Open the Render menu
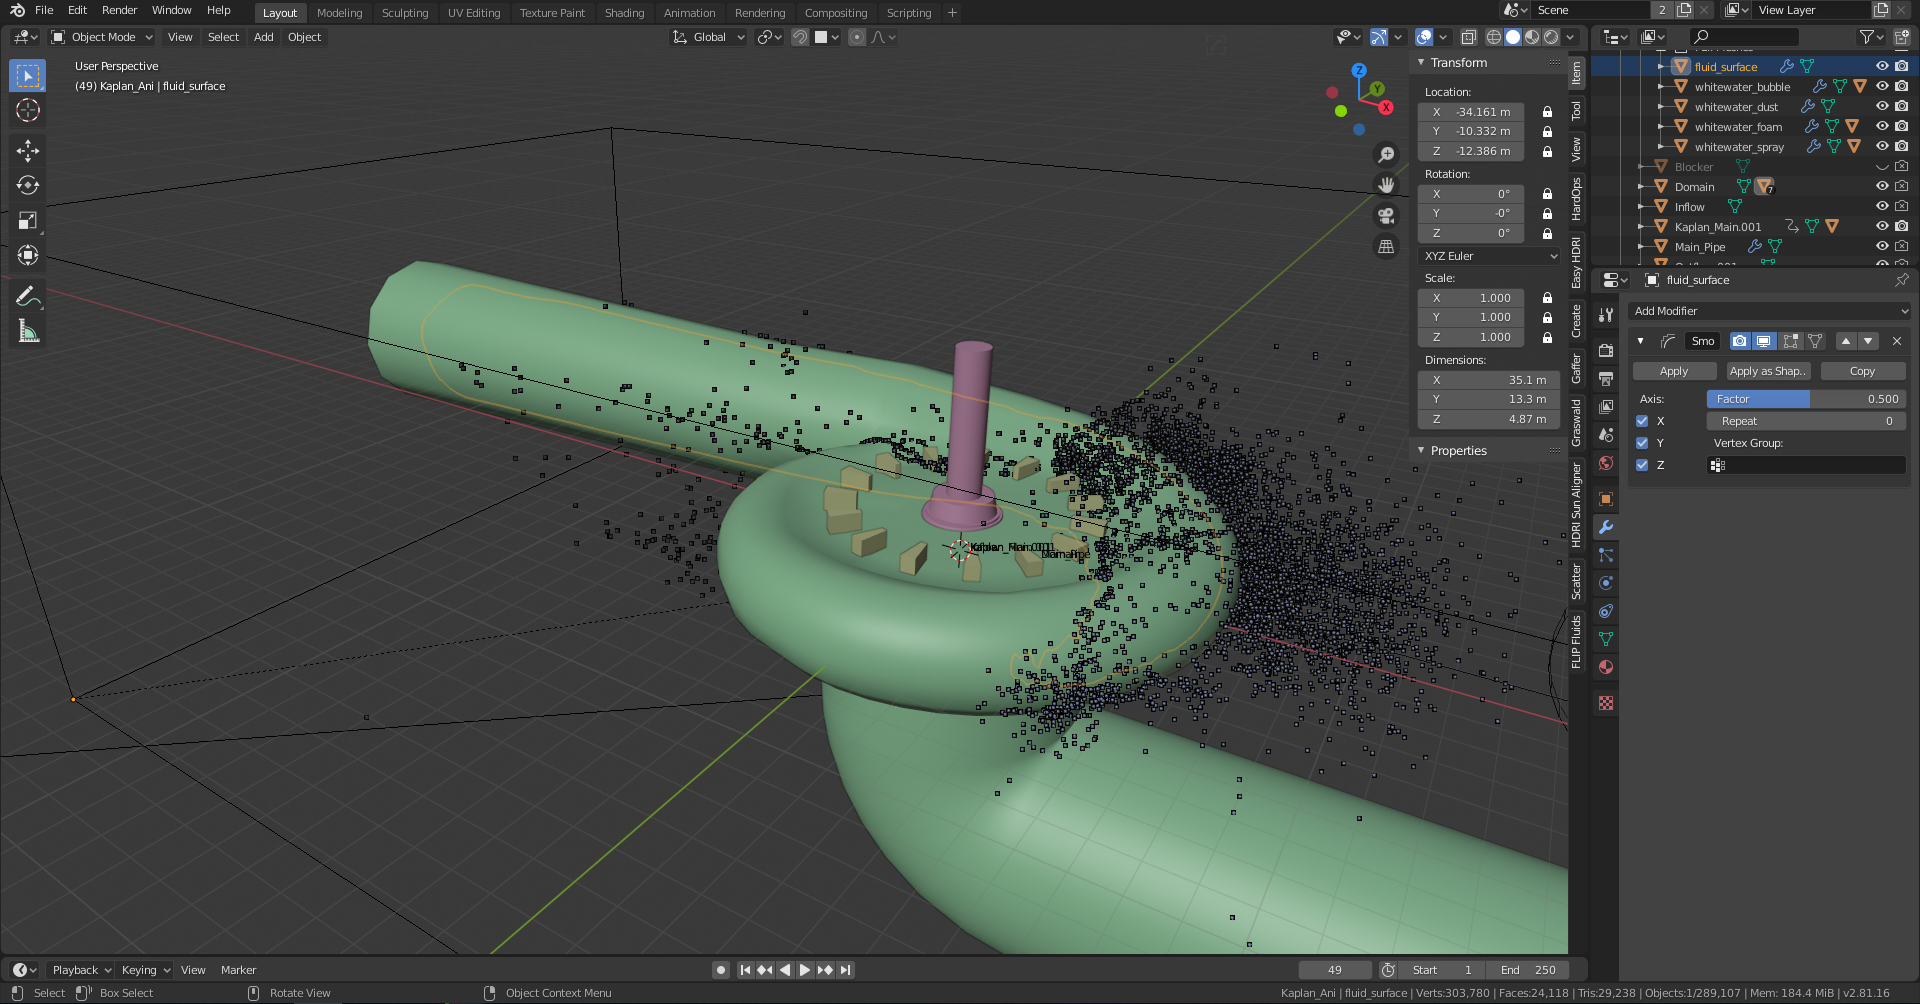 click(119, 10)
